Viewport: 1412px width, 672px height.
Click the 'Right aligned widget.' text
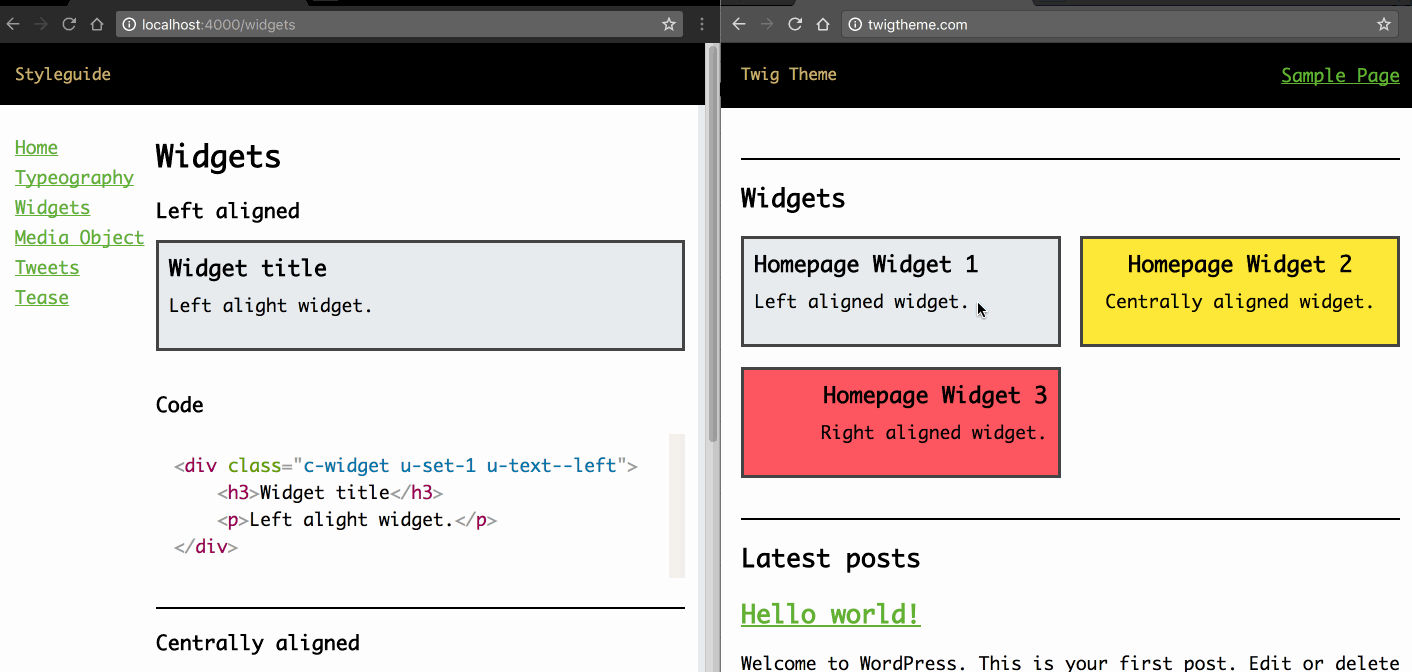[x=933, y=433]
